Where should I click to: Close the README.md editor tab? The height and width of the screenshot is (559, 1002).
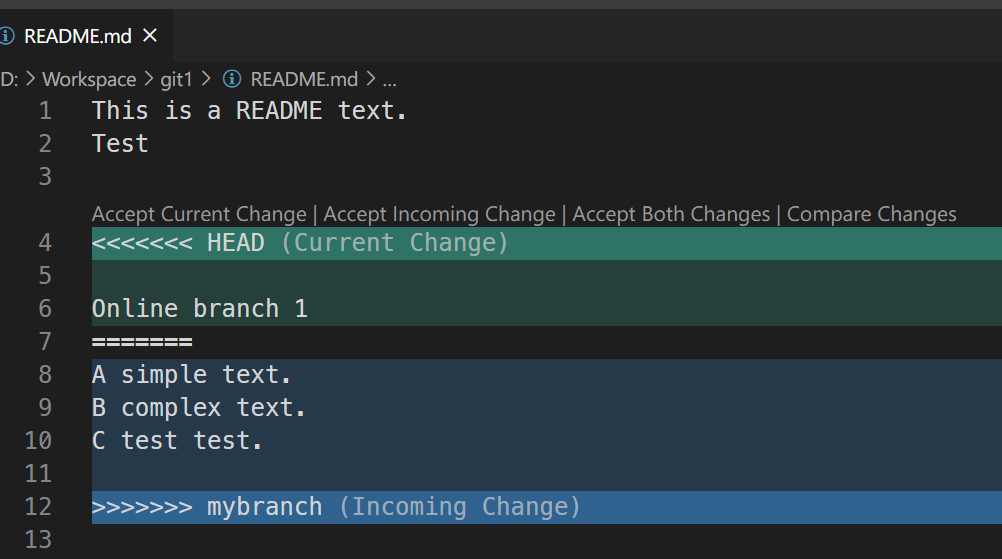[x=151, y=36]
